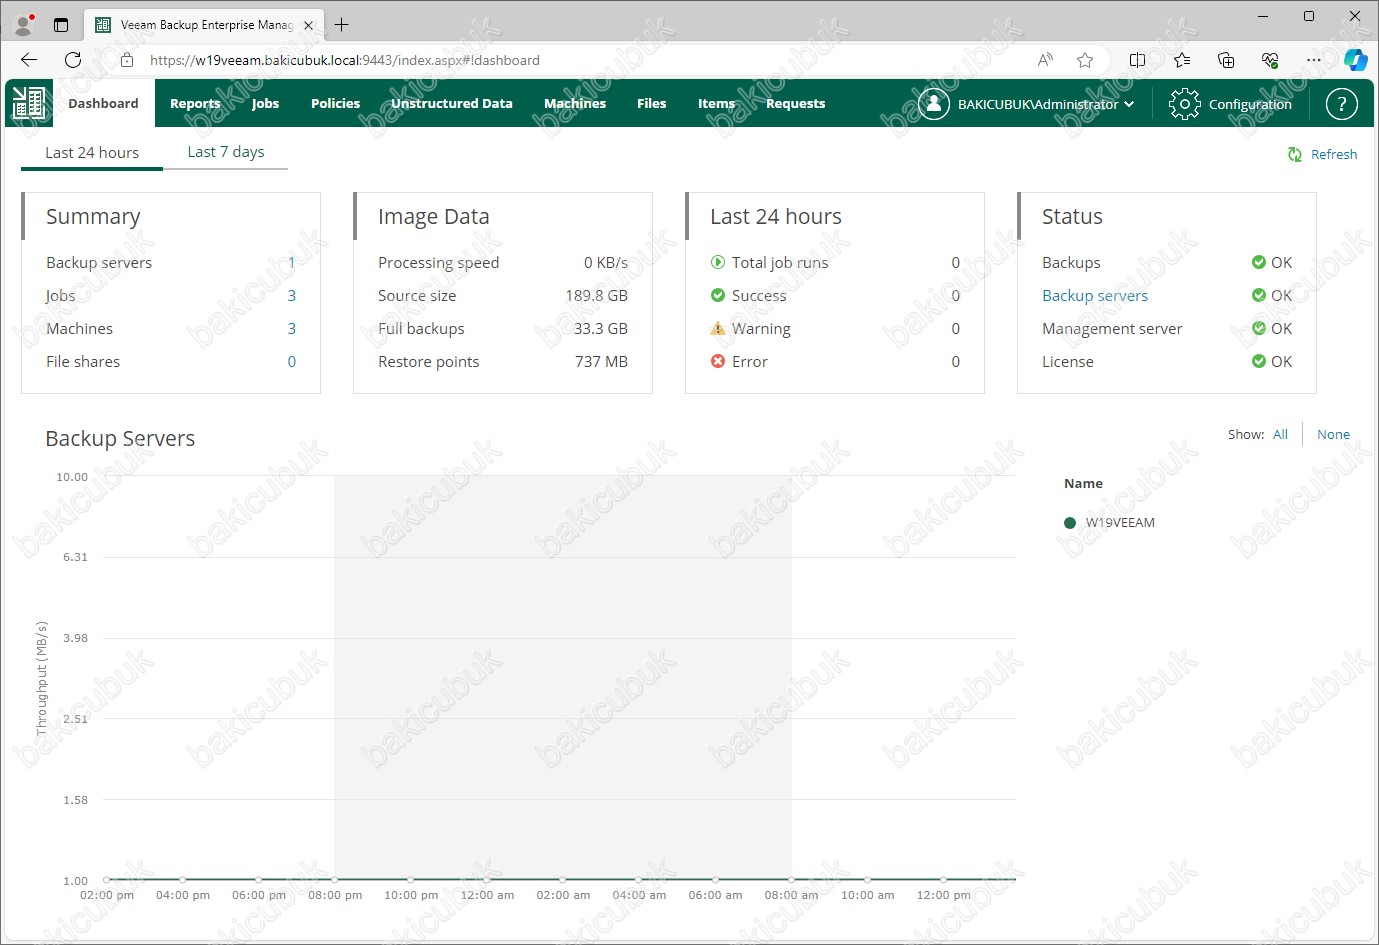The image size is (1379, 945).
Task: Click Configuration label
Action: pyautogui.click(x=1250, y=104)
